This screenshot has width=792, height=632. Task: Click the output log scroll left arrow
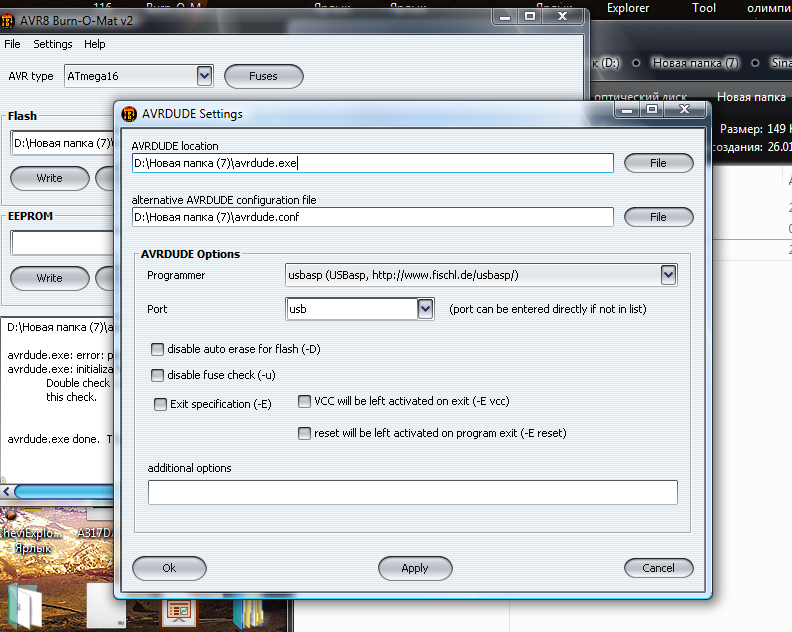click(x=6, y=491)
